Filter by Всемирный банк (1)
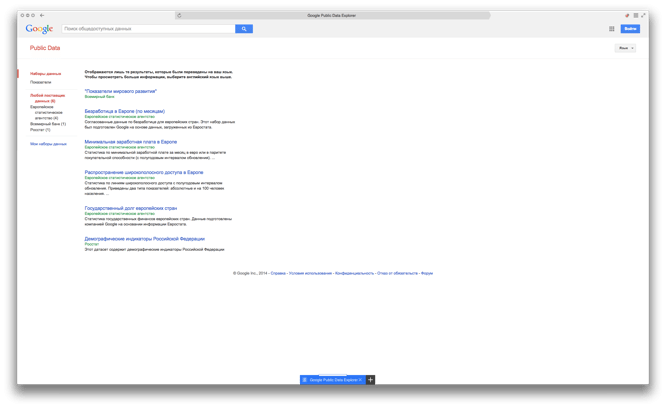Viewport: 666px width, 408px height. [48, 124]
